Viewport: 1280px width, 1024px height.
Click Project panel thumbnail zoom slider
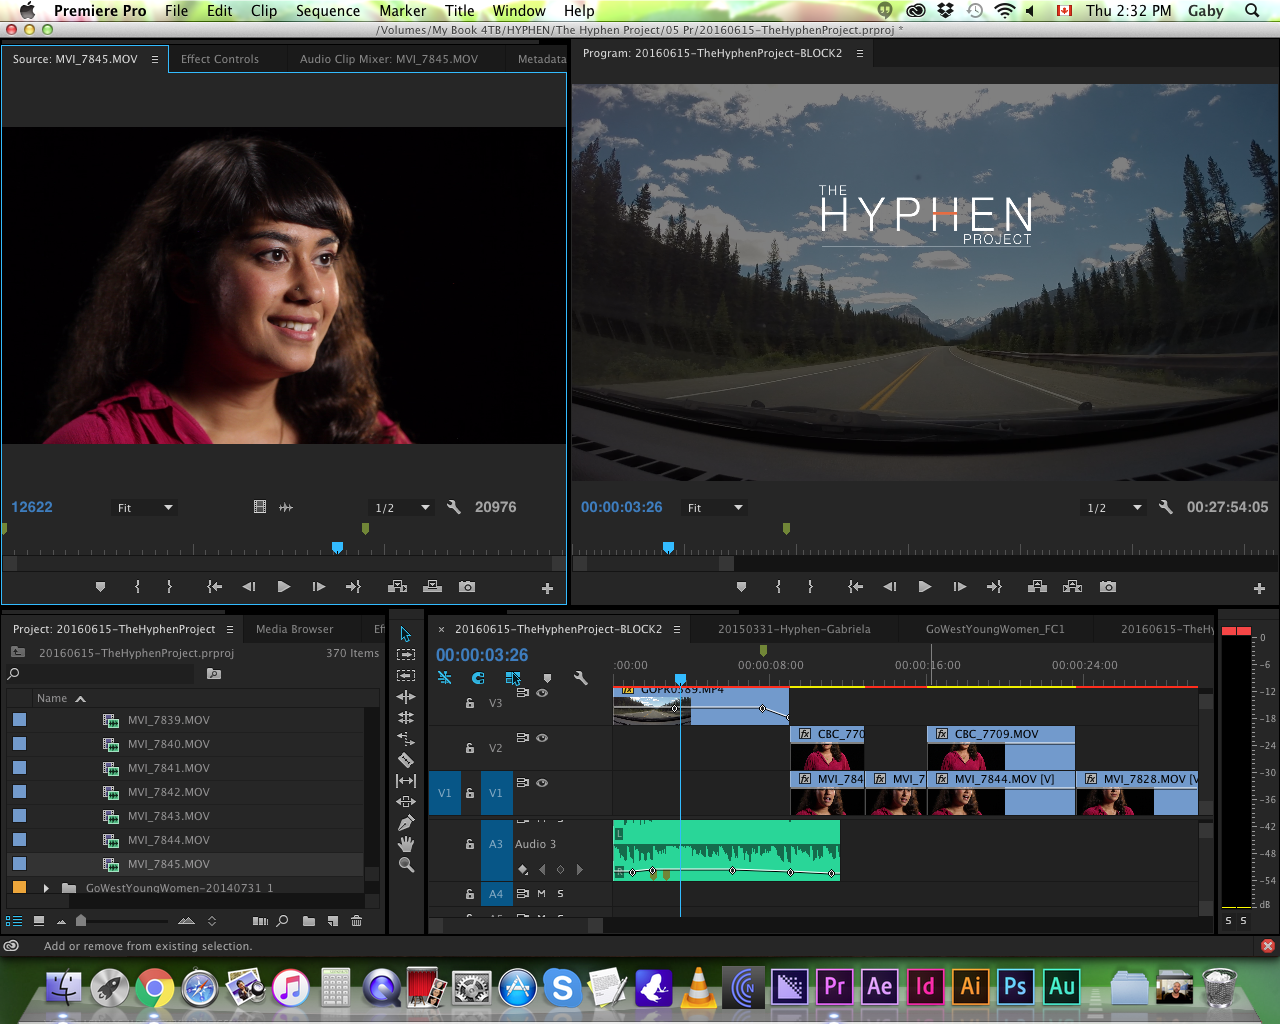click(82, 921)
